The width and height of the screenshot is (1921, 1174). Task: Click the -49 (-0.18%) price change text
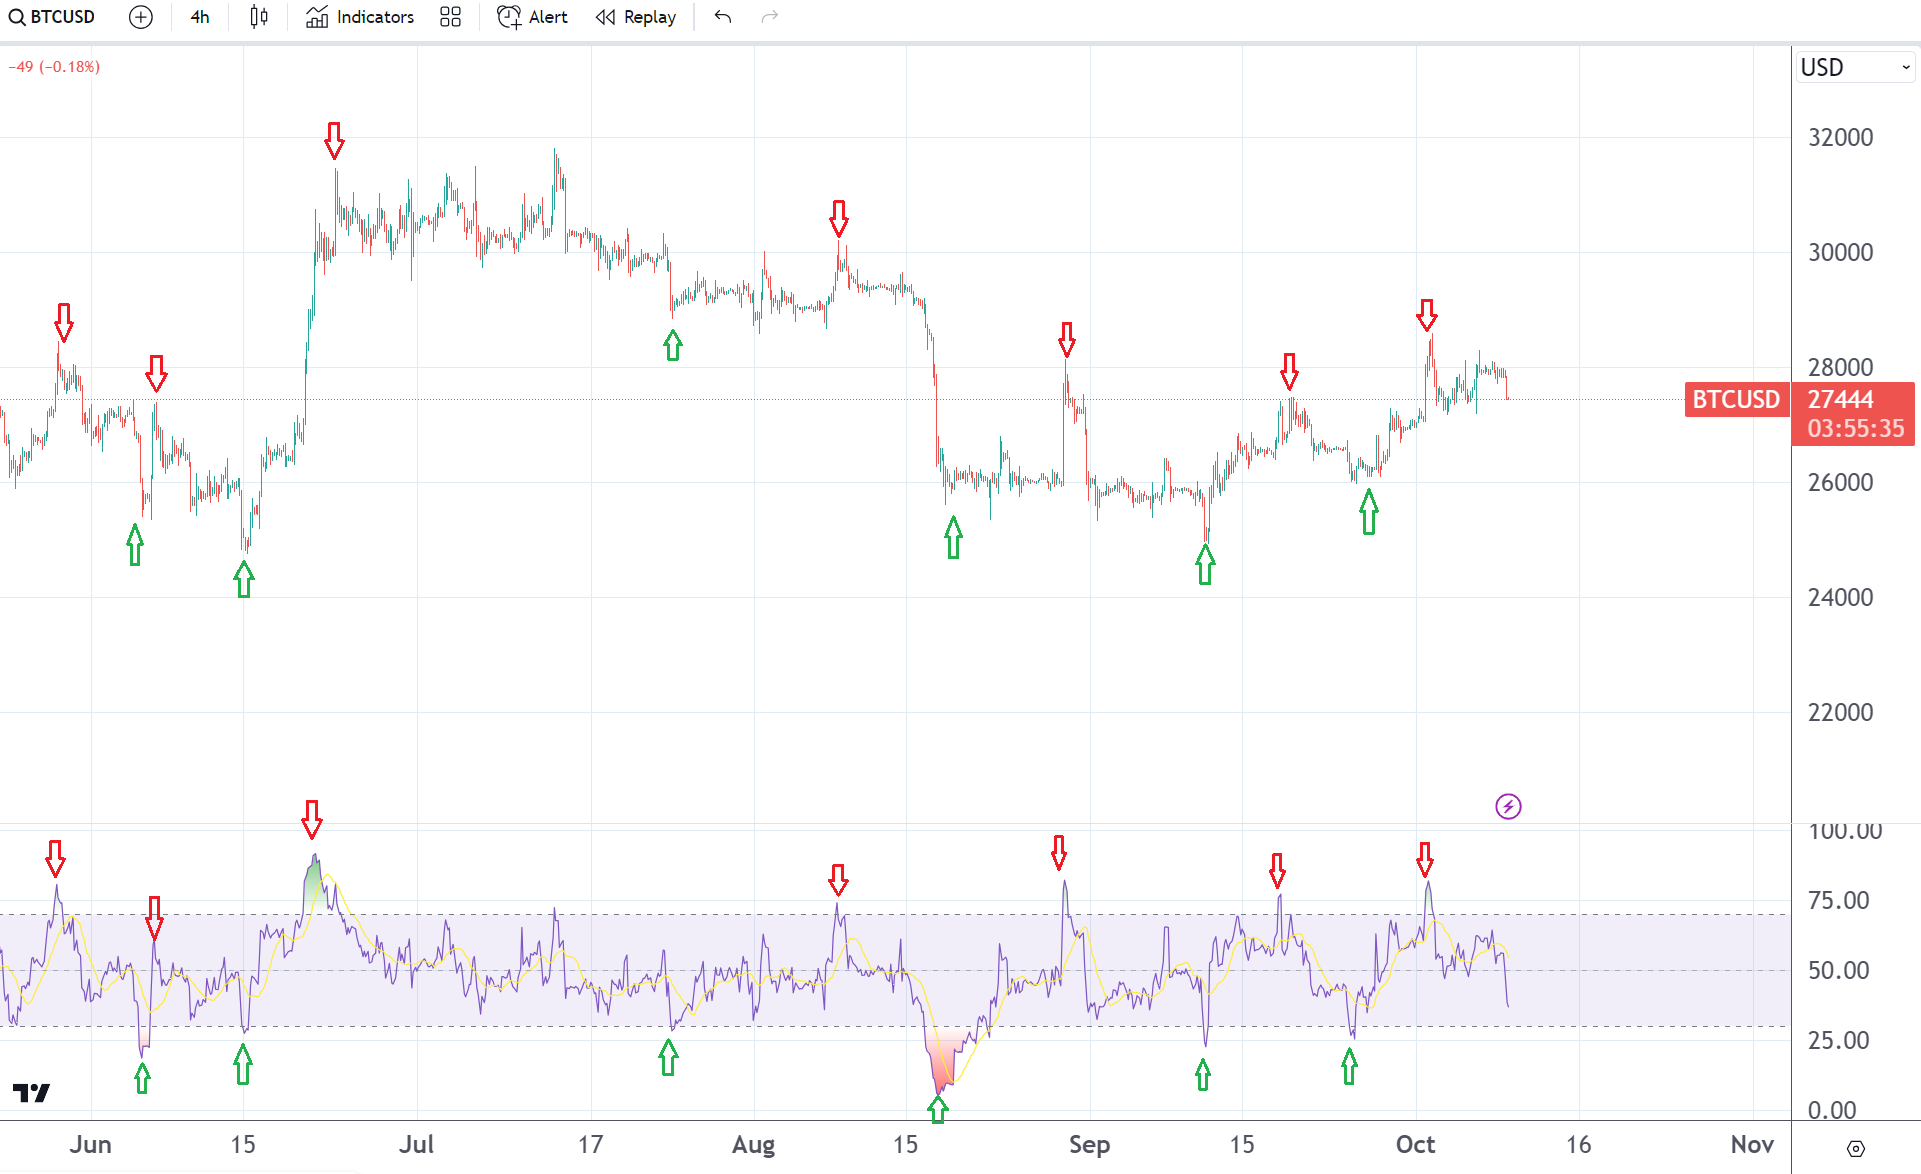coord(54,67)
